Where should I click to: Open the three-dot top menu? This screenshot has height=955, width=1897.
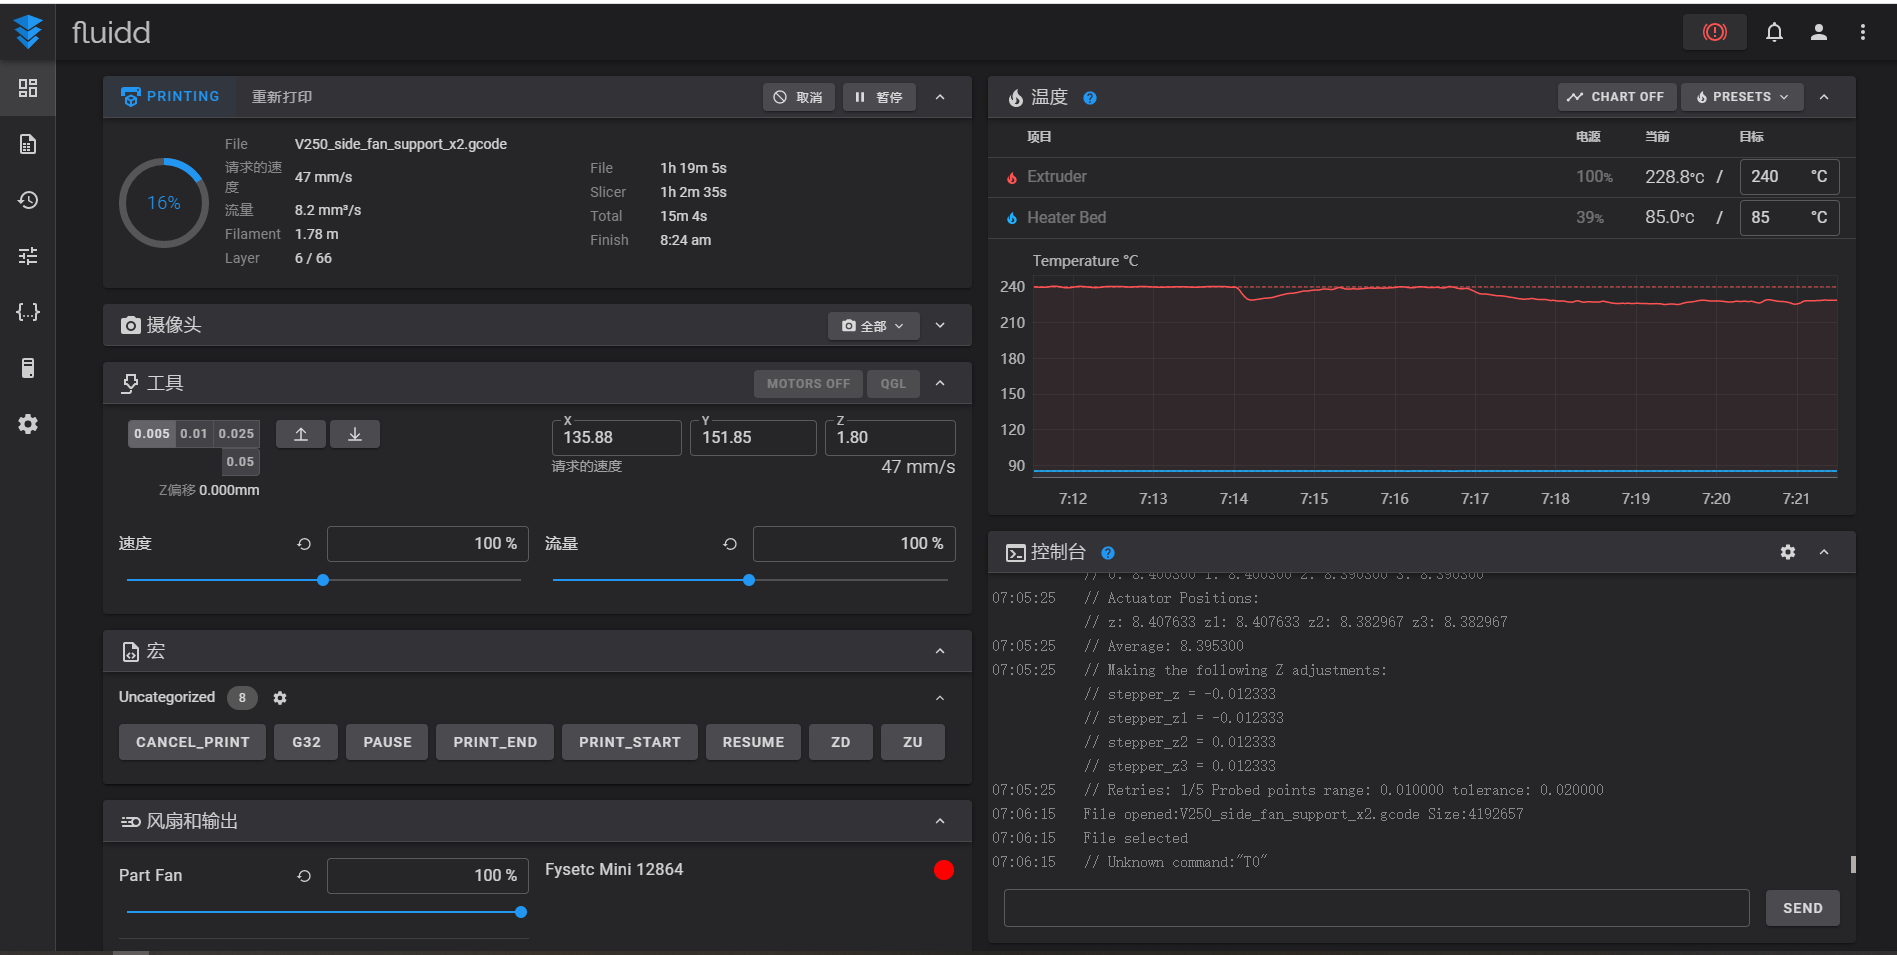click(x=1863, y=32)
